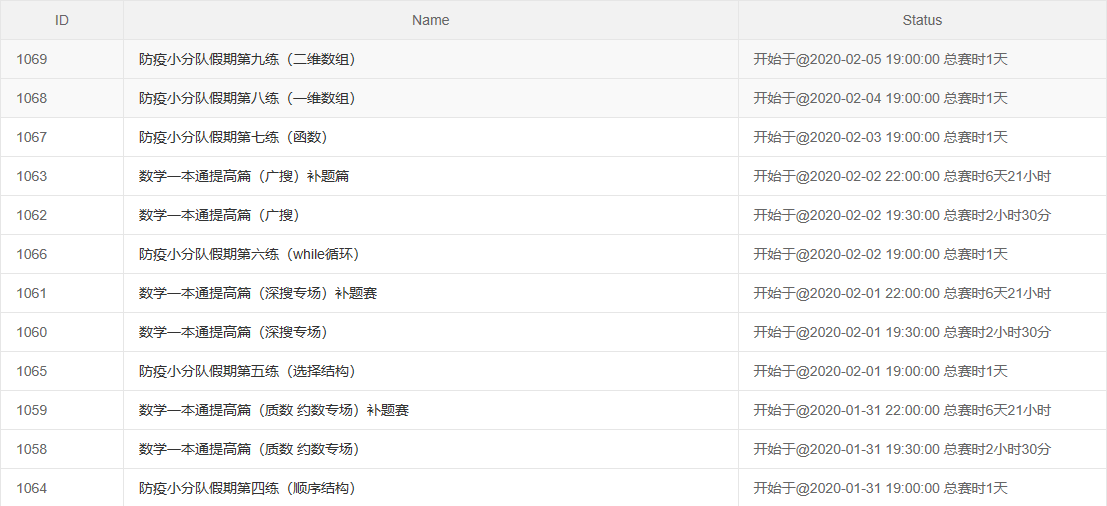1107x506 pixels.
Task: Click ID cell 1069
Action: (32, 59)
